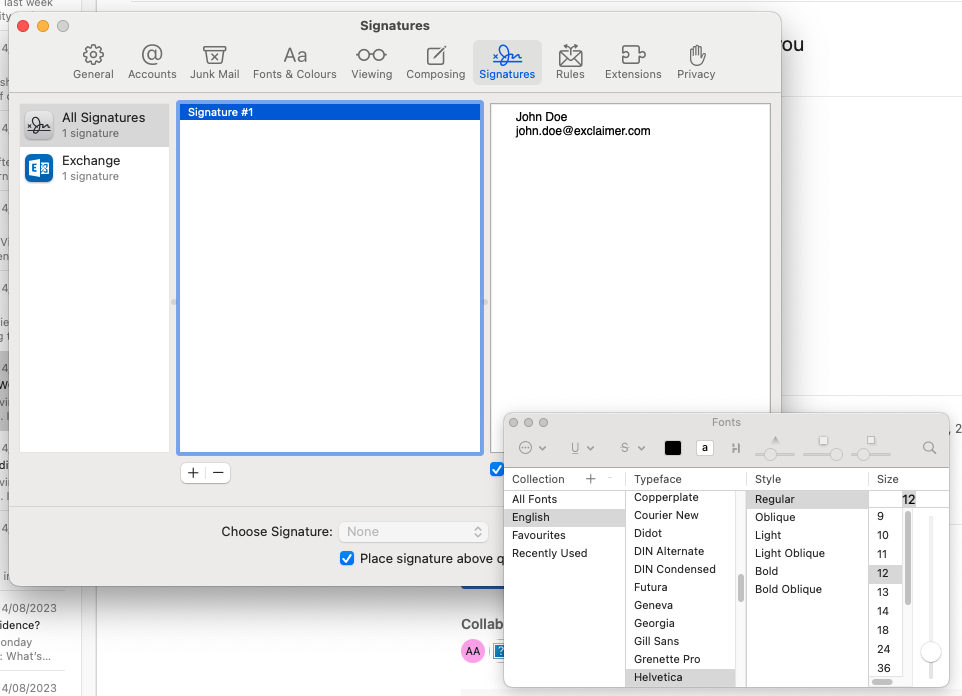Switch to the Accounts preferences icon
The width and height of the screenshot is (962, 696).
[x=152, y=61]
